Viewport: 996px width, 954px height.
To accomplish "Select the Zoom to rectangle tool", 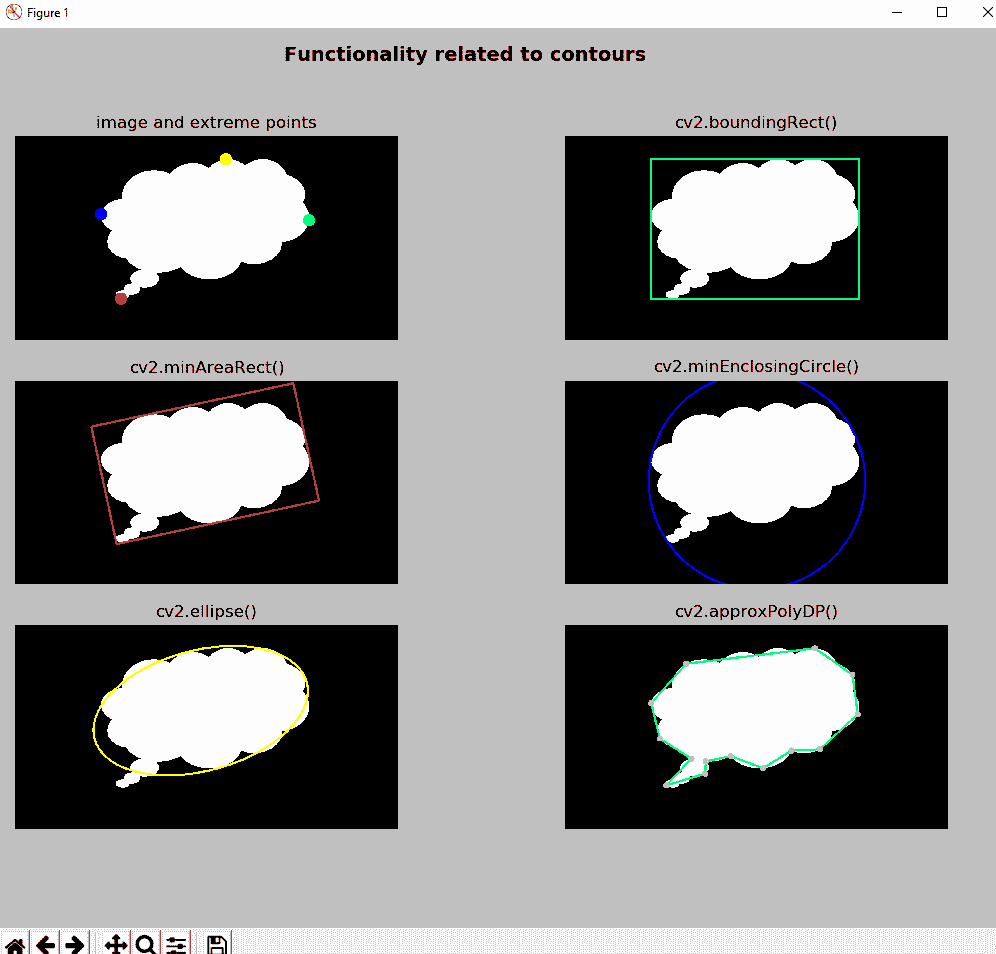I will point(146,944).
